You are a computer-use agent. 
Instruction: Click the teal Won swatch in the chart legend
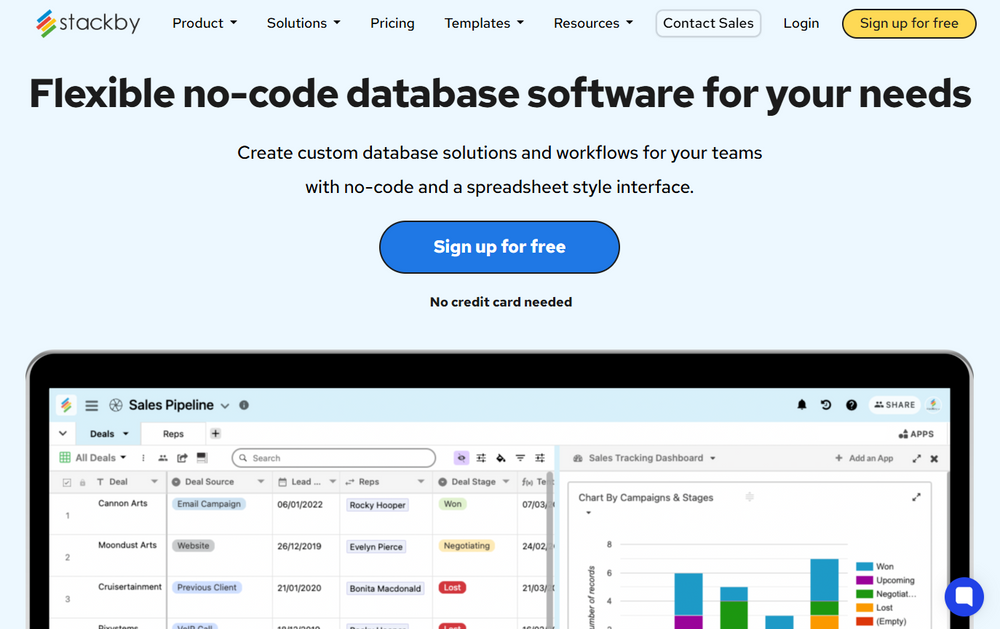pyautogui.click(x=866, y=565)
